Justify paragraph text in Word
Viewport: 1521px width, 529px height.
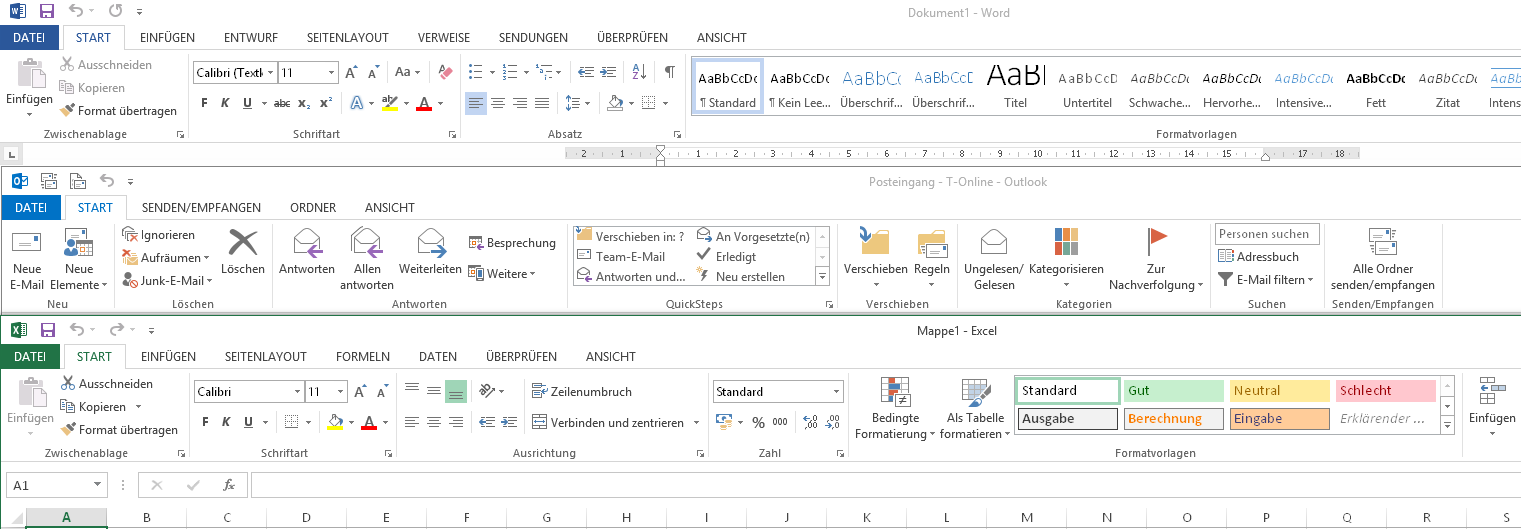tap(542, 103)
